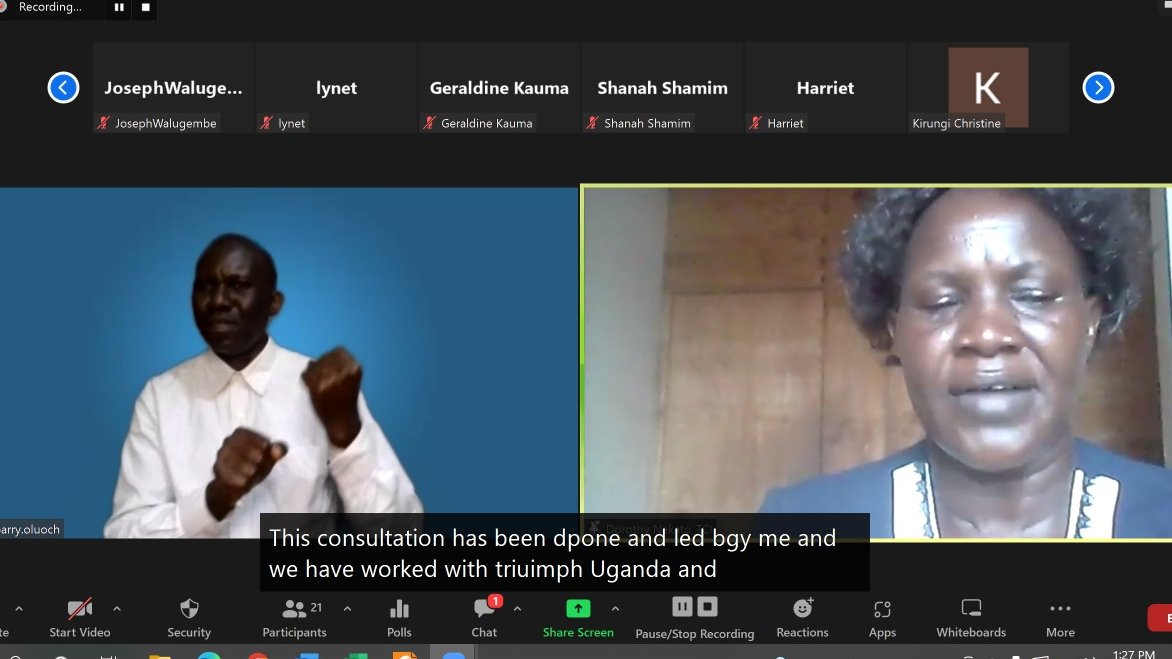Stop the meeting recording
The width and height of the screenshot is (1172, 659).
click(x=706, y=605)
